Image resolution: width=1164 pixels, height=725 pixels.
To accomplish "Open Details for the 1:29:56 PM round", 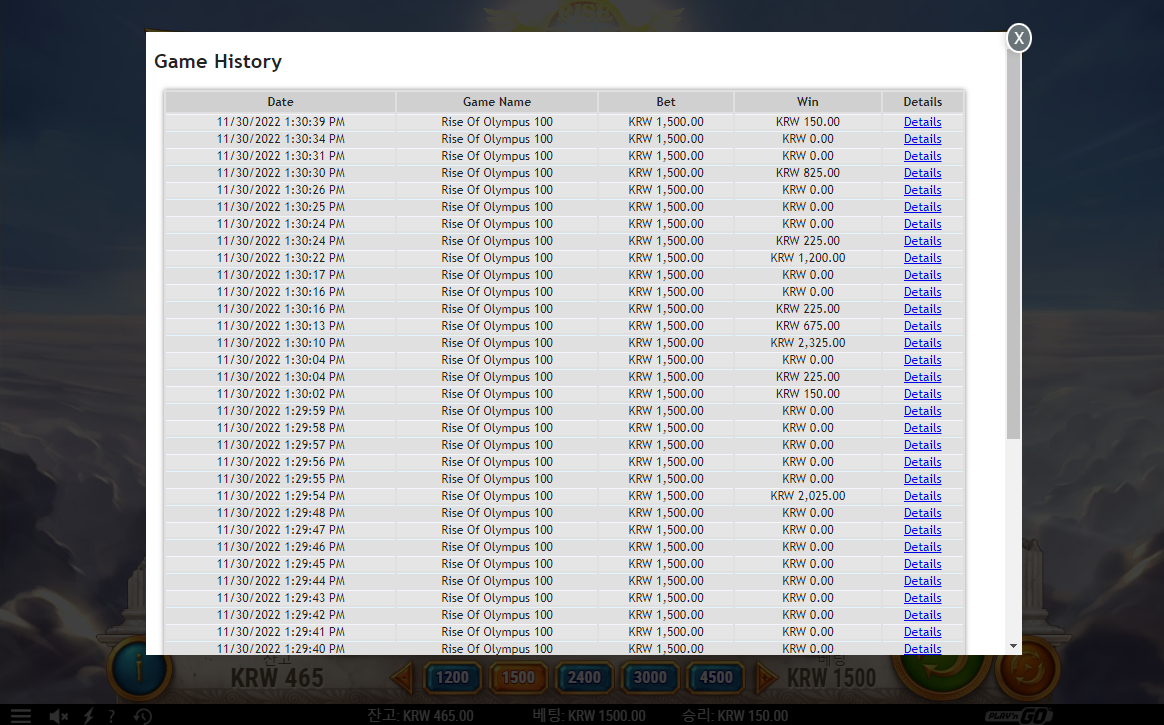I will 923,462.
